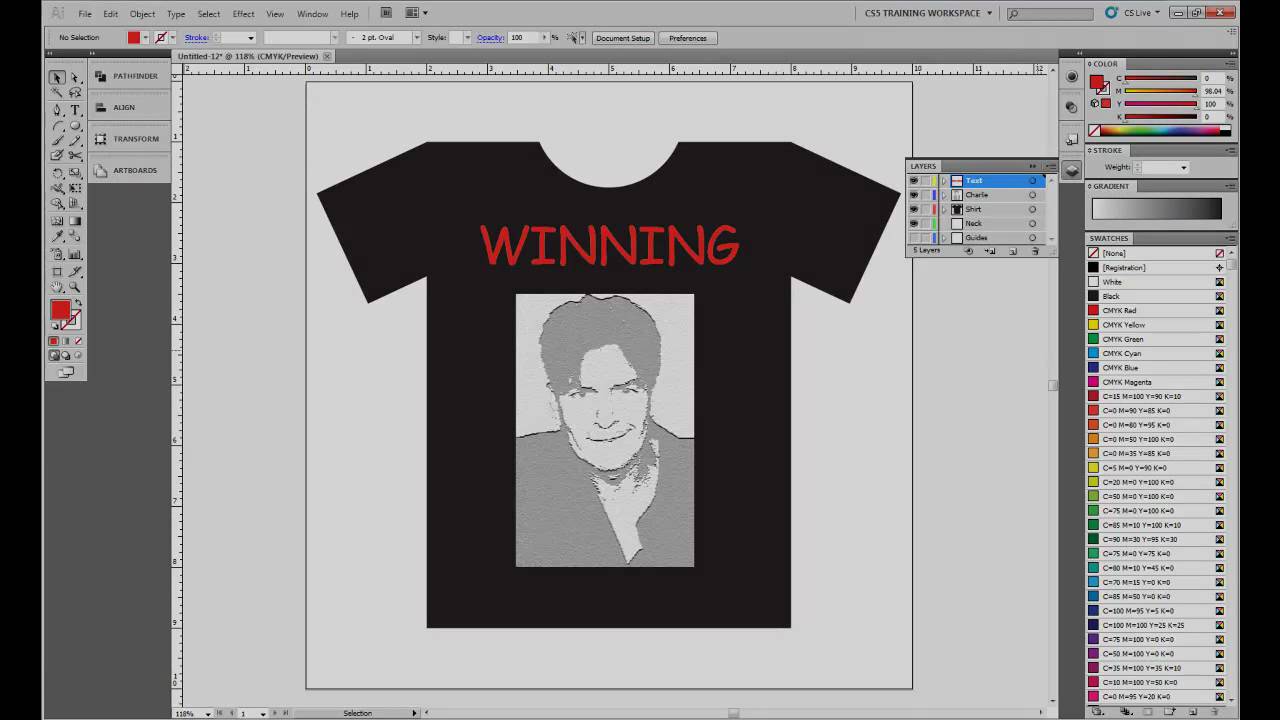Select the Eyedropper tool

pos(57,237)
